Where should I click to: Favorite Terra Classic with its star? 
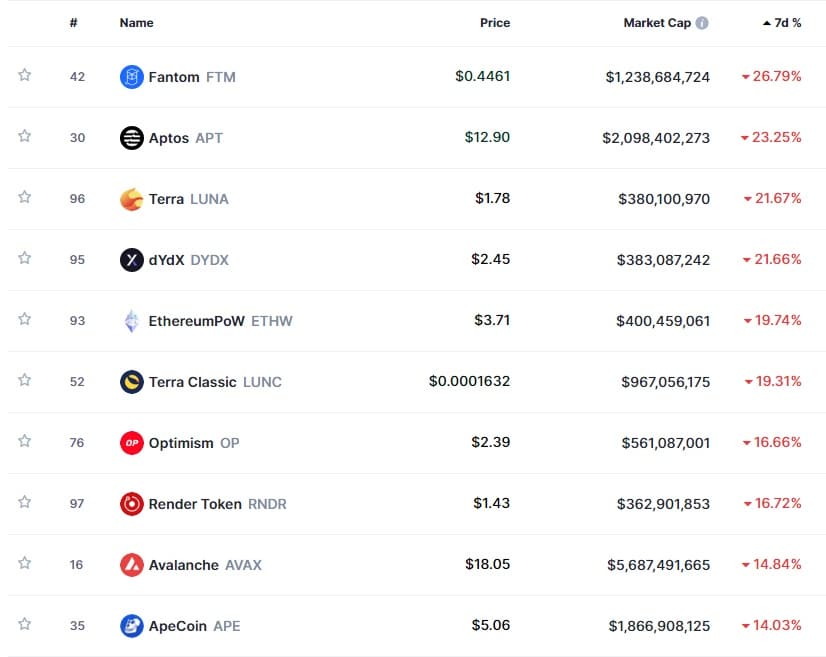pos(25,381)
